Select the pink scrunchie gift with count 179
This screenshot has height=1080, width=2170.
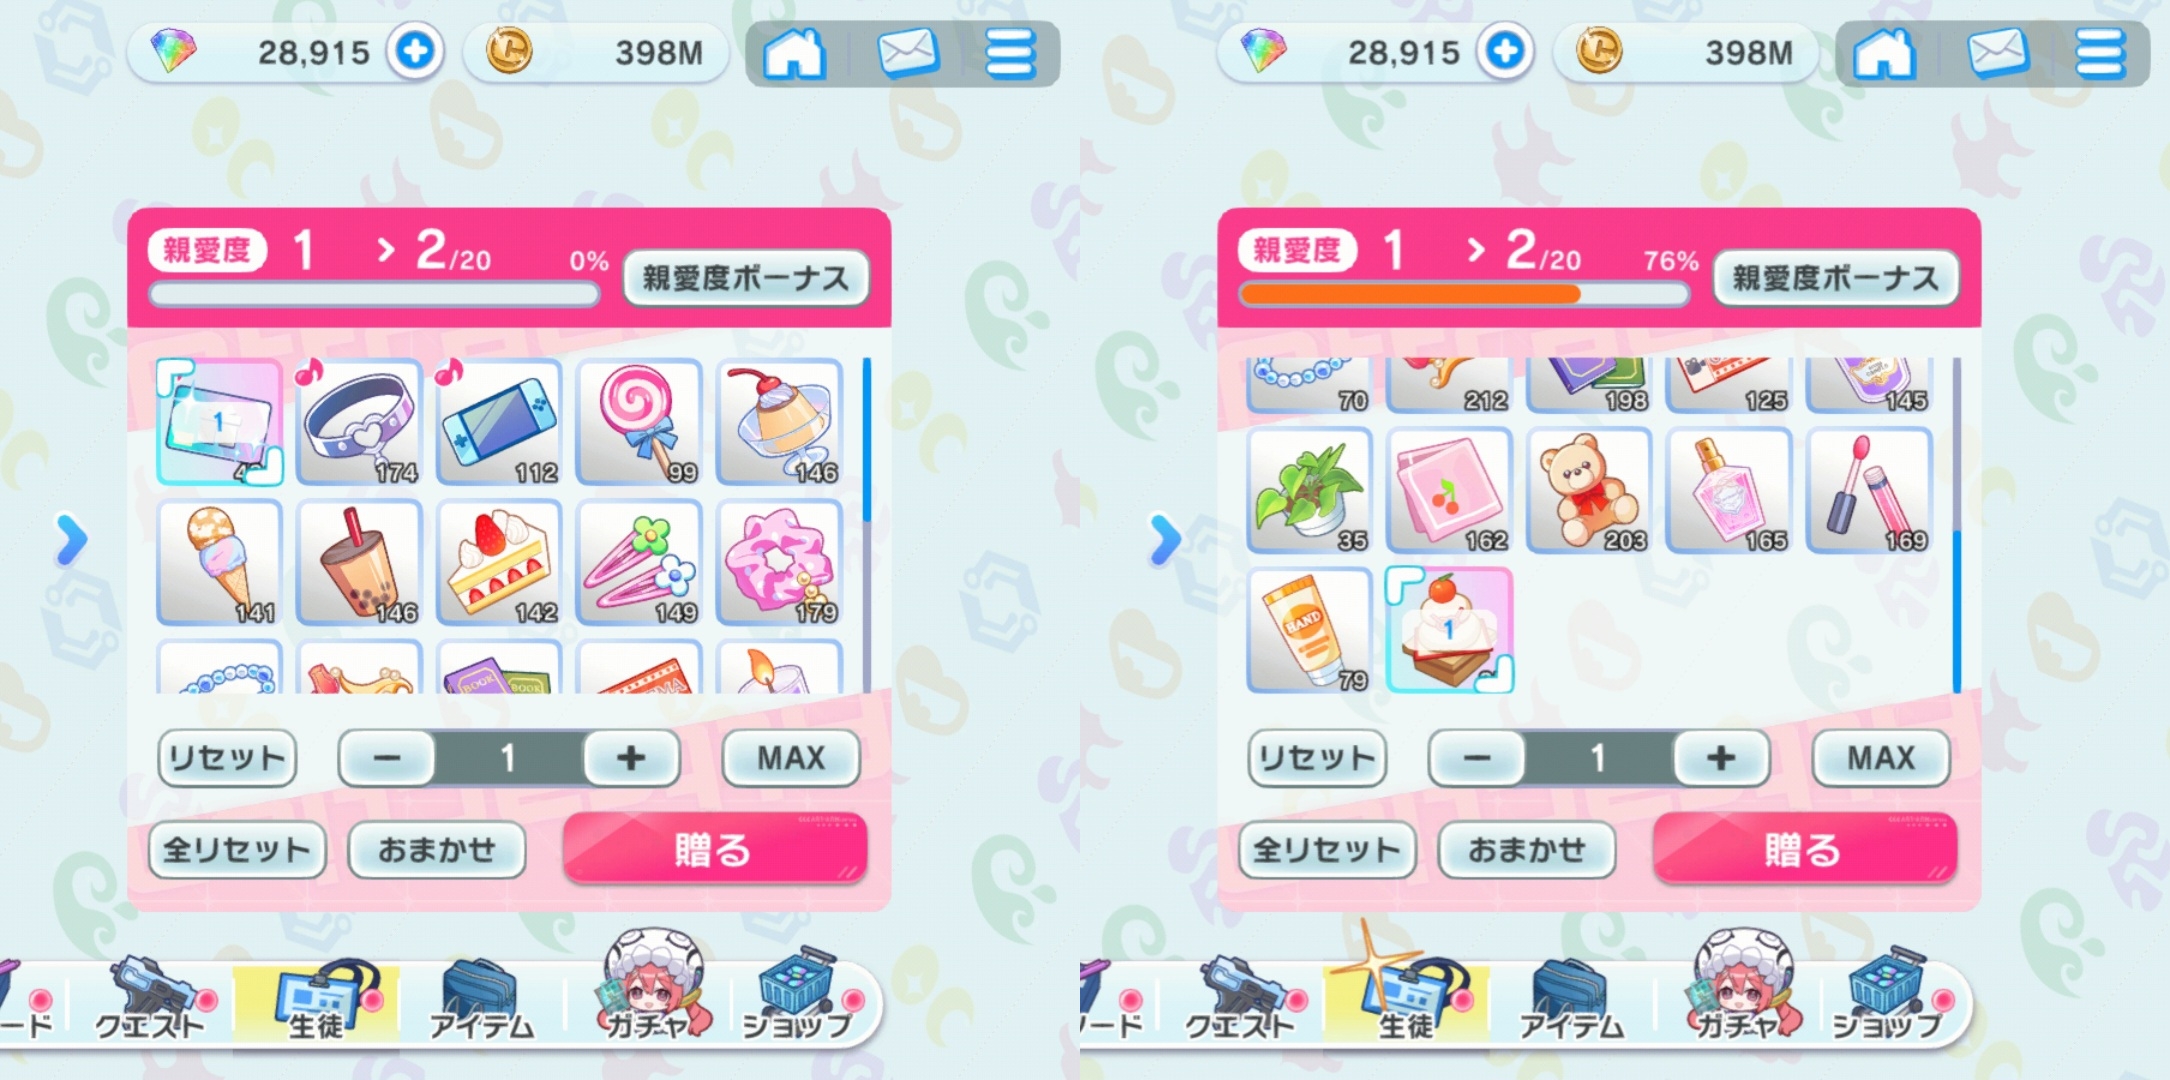coord(779,563)
